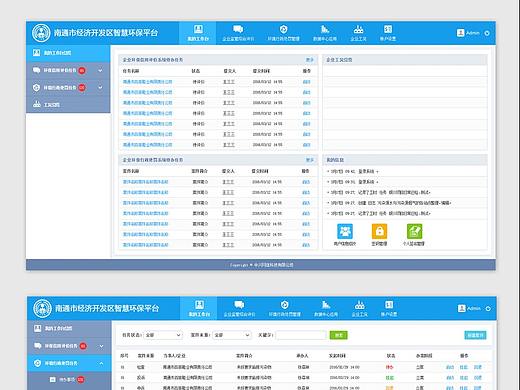Click the cyan button at the filter bar's end, bottom page
This screenshot has height=390, width=520.
475,335
